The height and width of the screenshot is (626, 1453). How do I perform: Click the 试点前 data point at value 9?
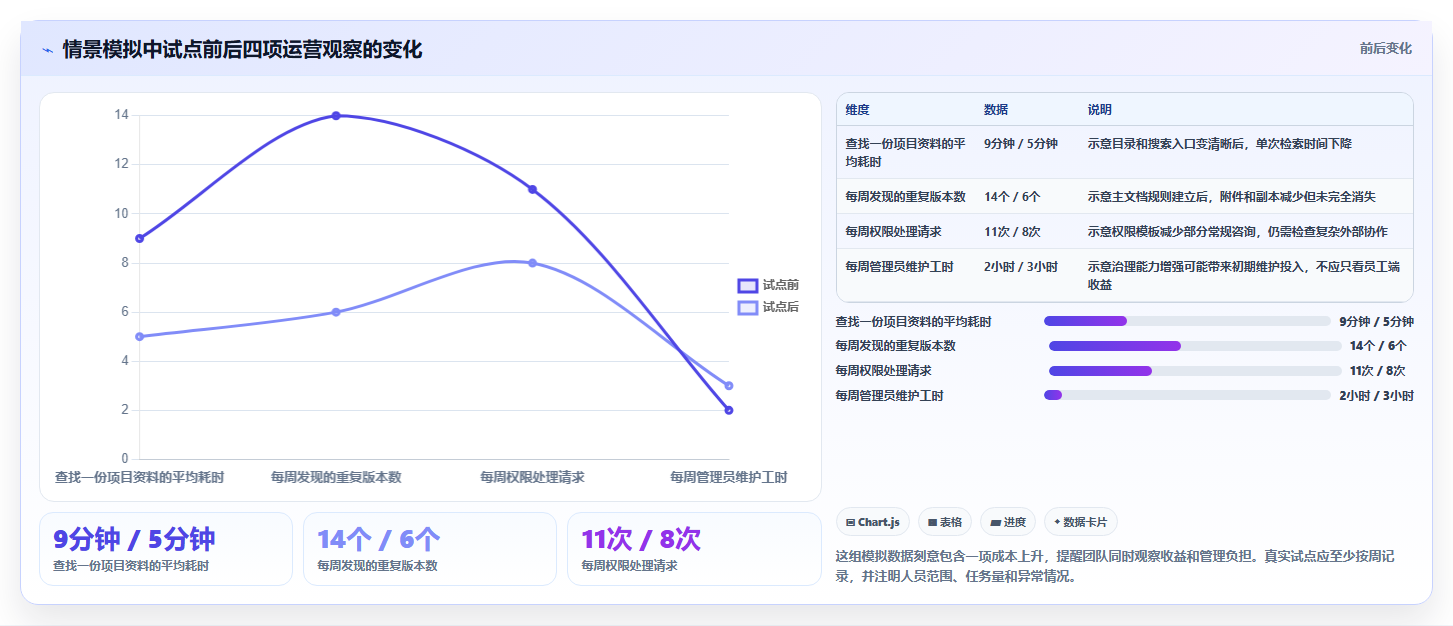[x=140, y=238]
